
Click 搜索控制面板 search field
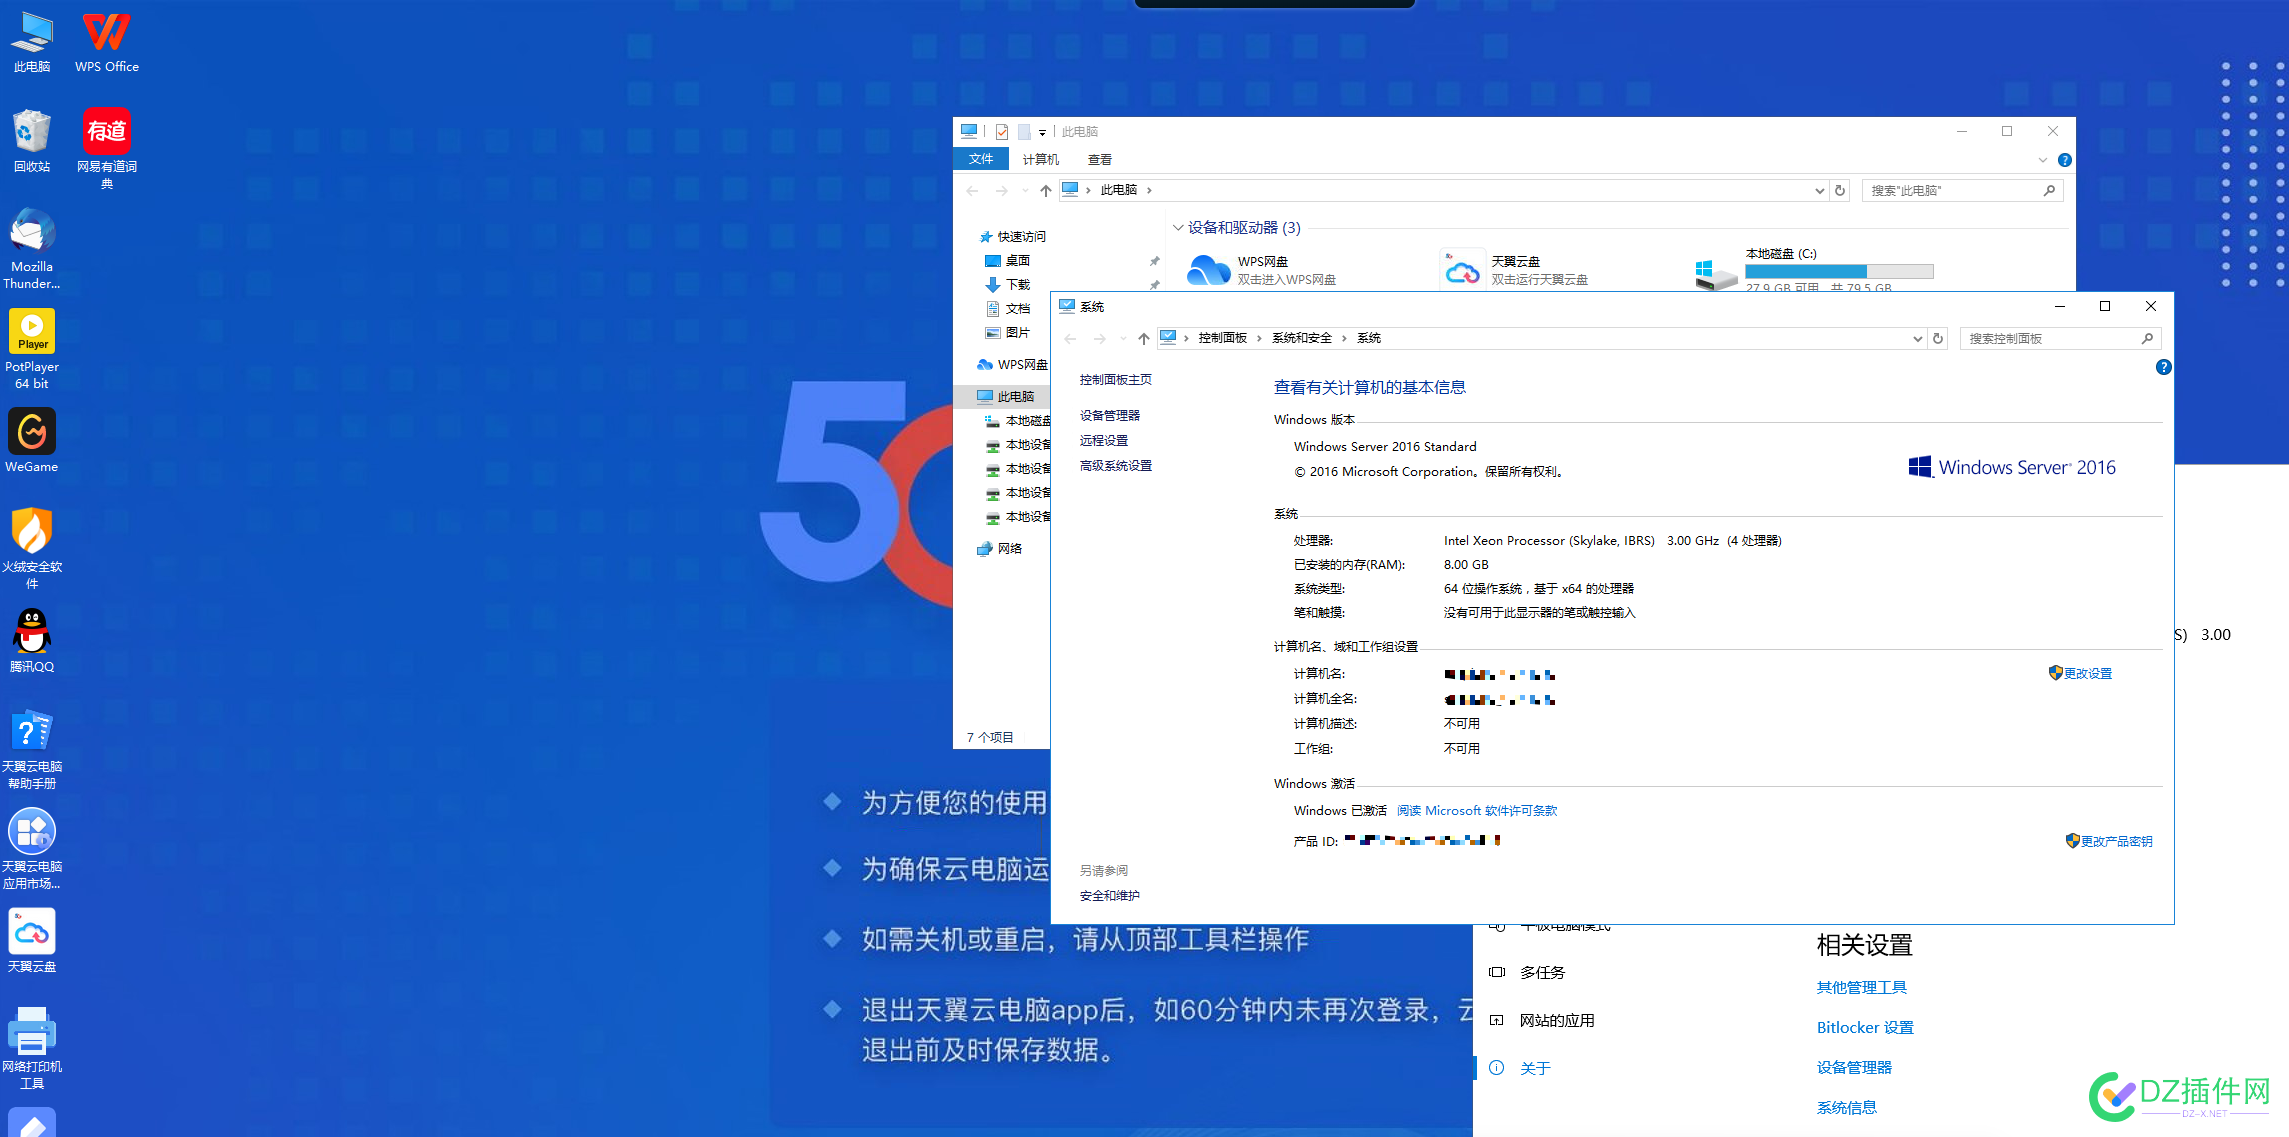2060,339
